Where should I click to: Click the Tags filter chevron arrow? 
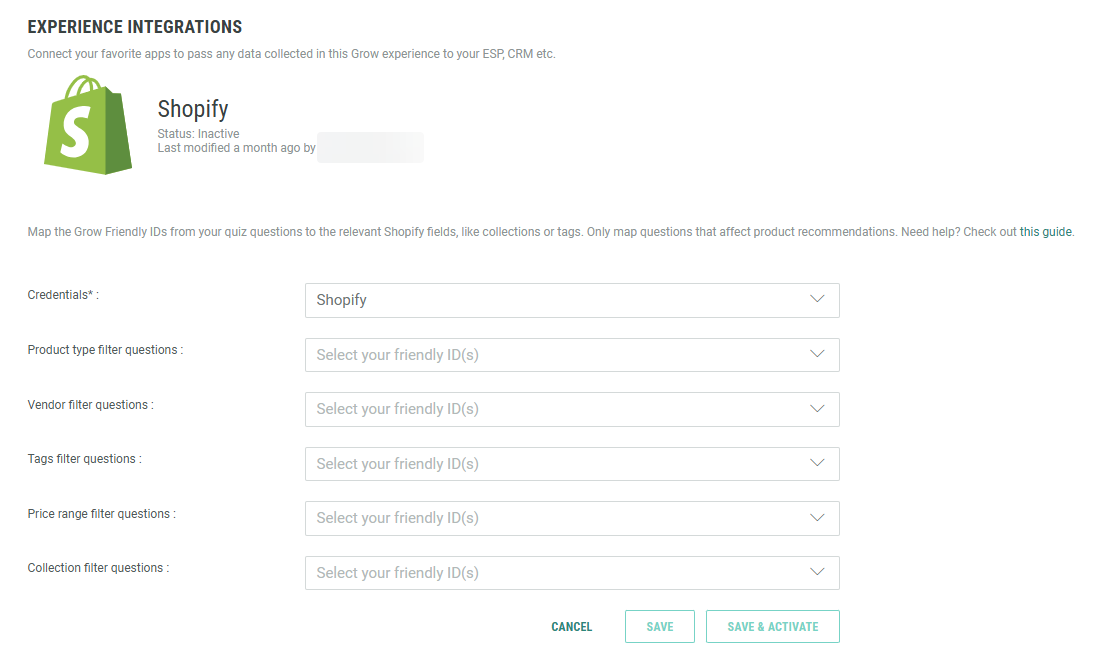point(817,464)
